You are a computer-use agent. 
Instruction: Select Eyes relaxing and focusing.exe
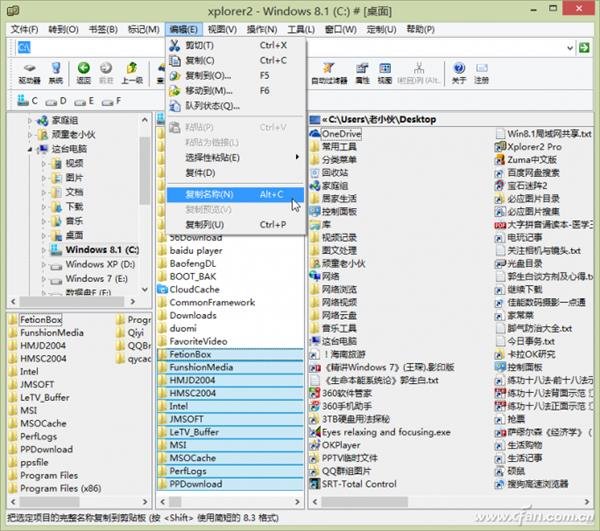pyautogui.click(x=380, y=432)
